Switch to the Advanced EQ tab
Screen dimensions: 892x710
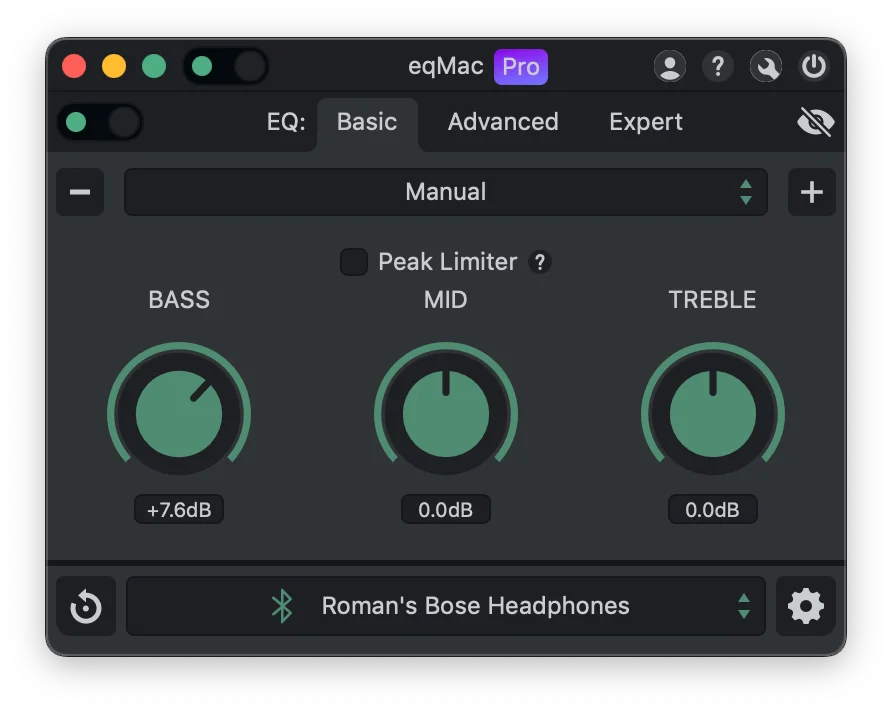(x=503, y=122)
